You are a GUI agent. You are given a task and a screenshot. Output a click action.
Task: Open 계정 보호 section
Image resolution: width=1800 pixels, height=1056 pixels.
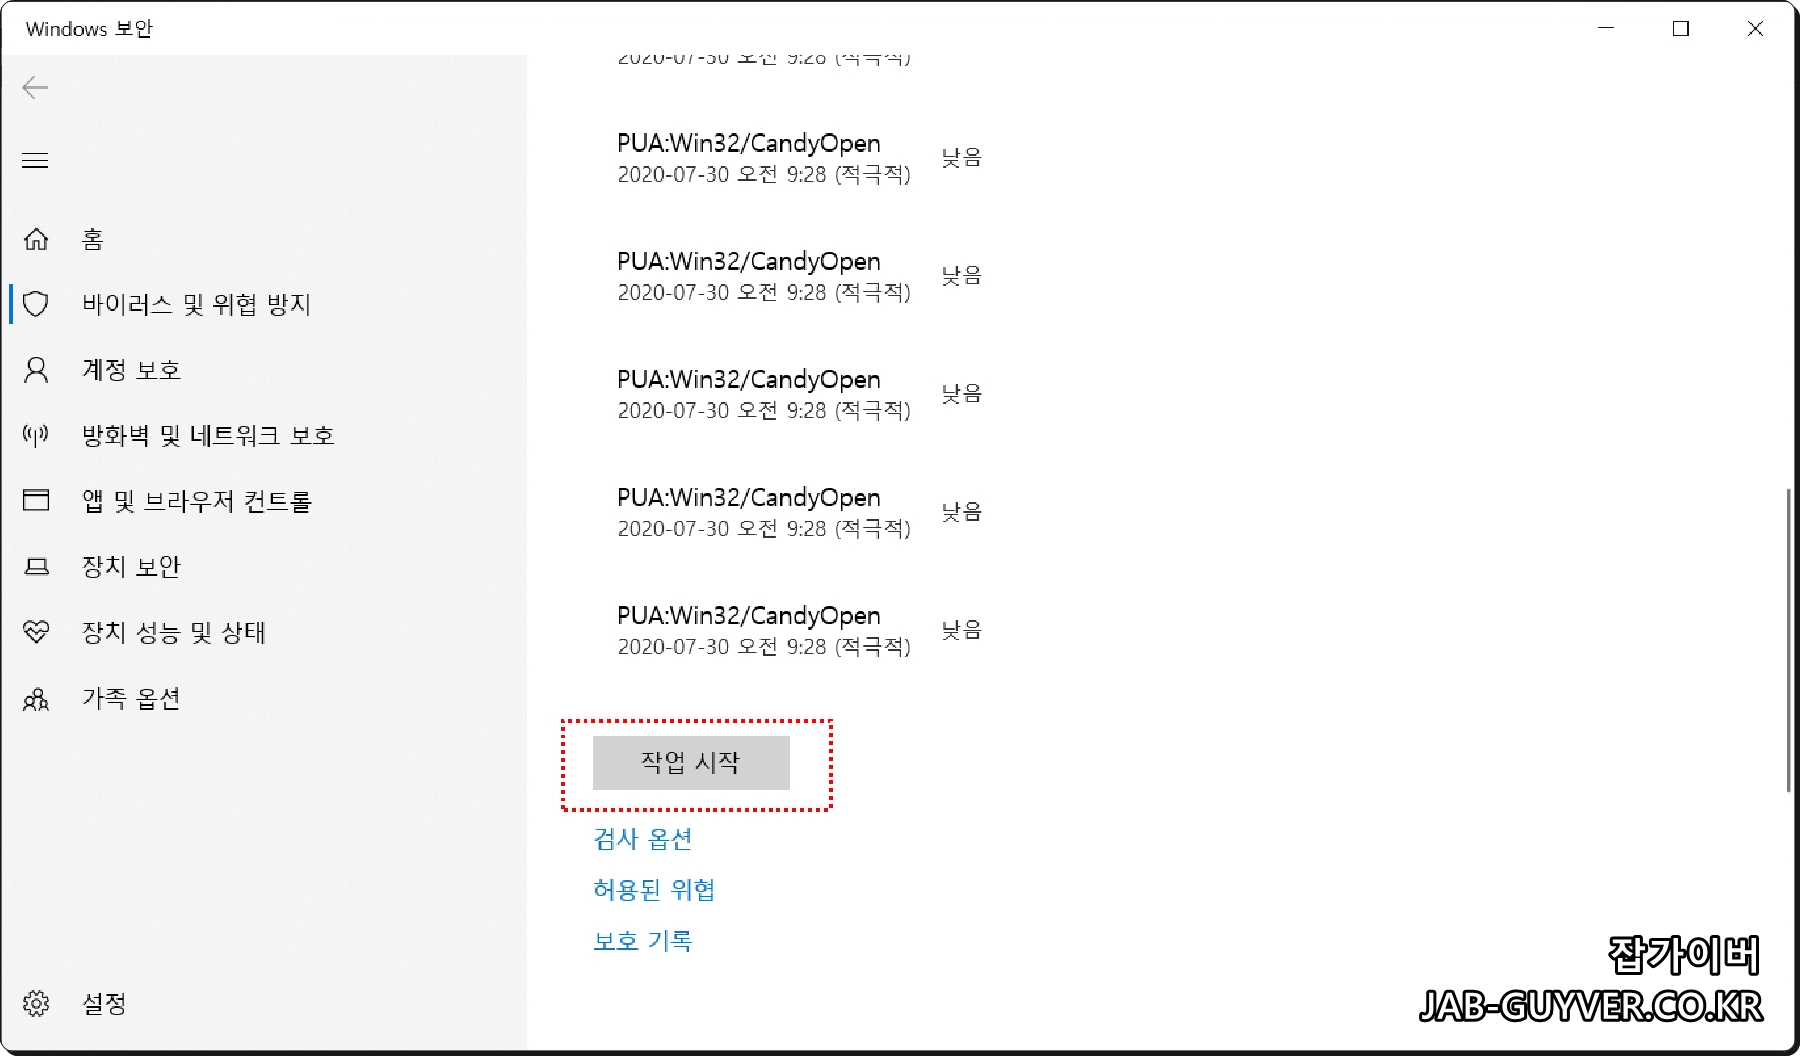pos(131,370)
